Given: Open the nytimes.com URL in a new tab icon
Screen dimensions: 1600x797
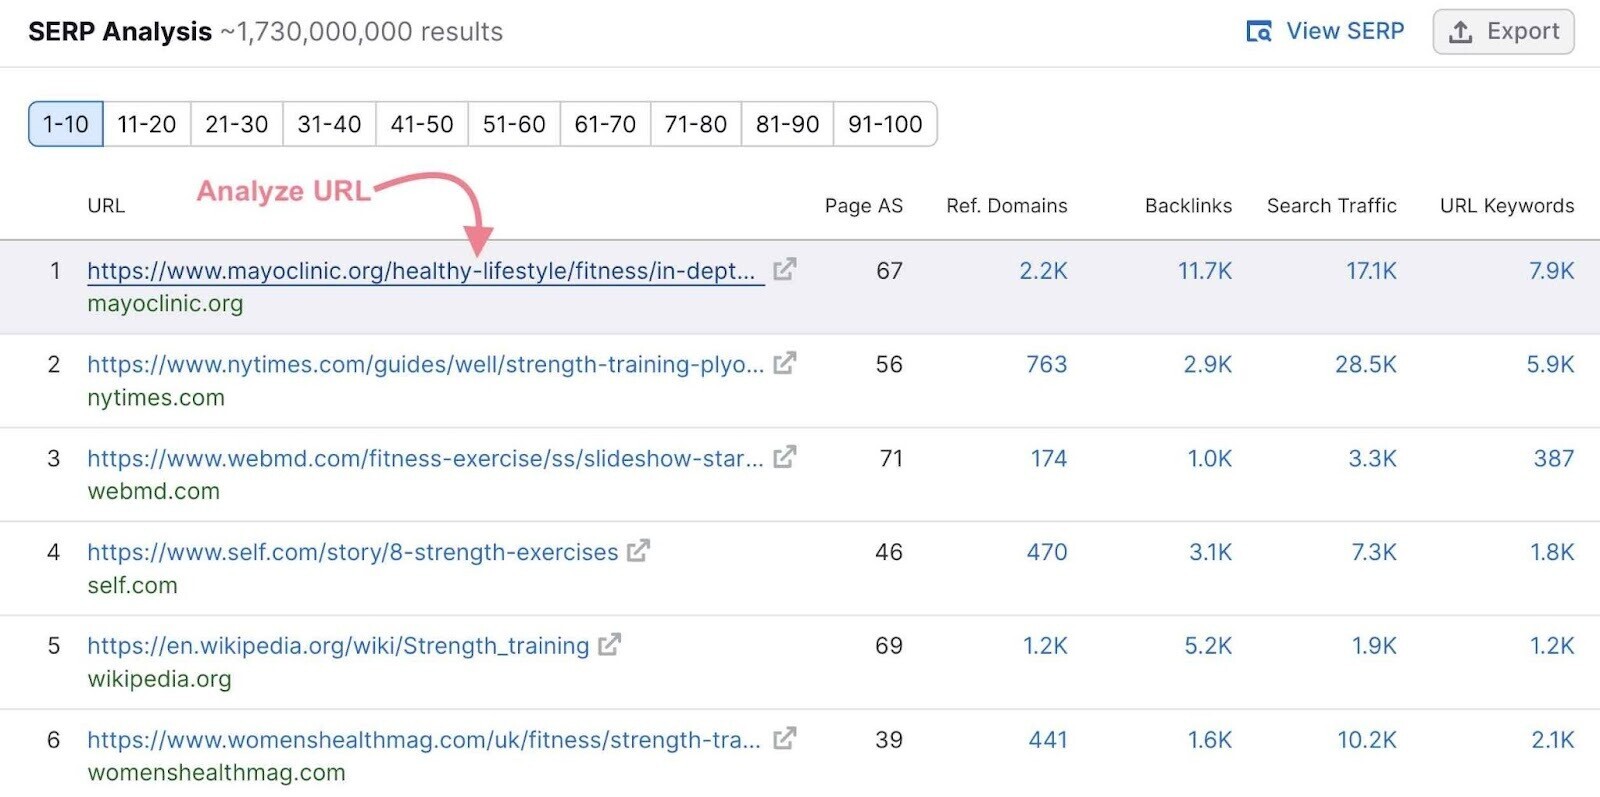Looking at the screenshot, I should tap(787, 363).
